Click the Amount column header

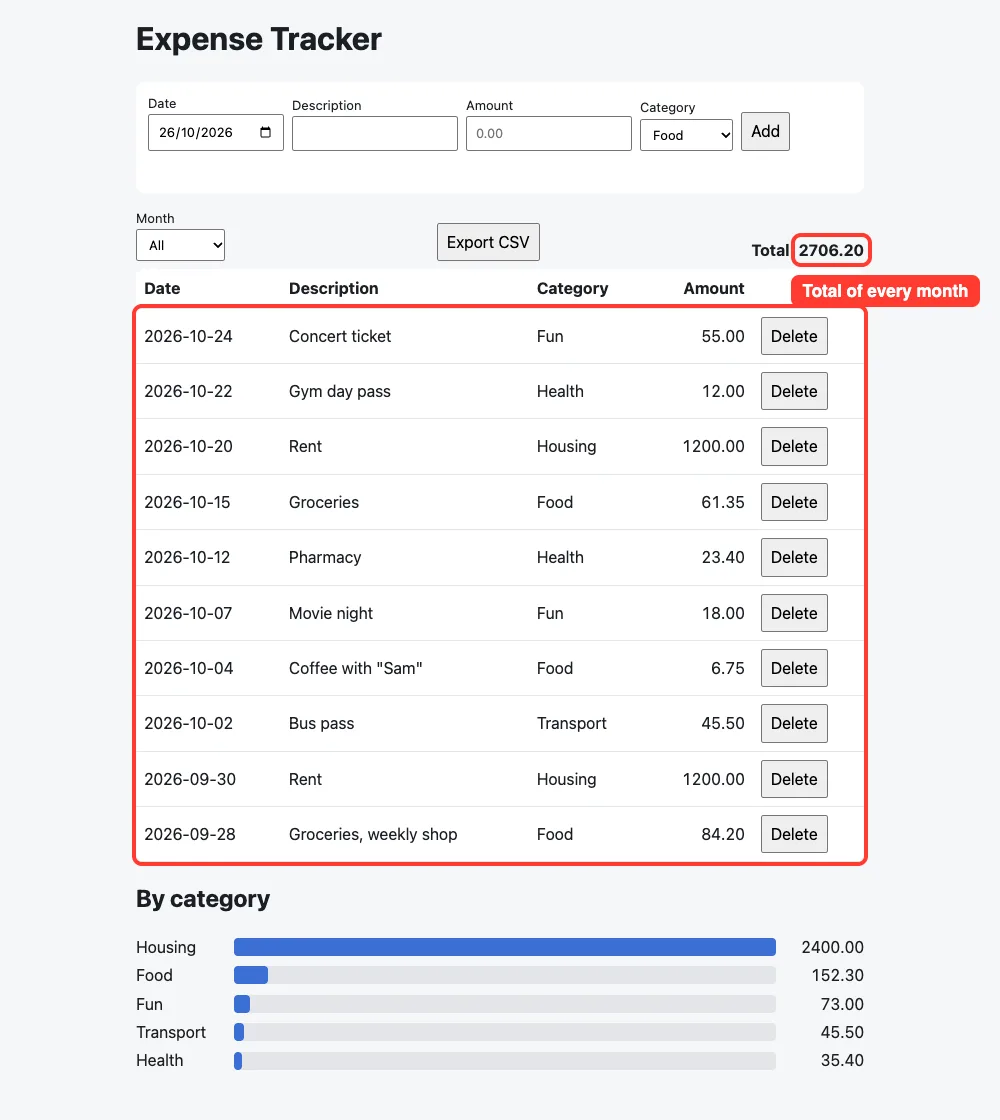(x=714, y=289)
